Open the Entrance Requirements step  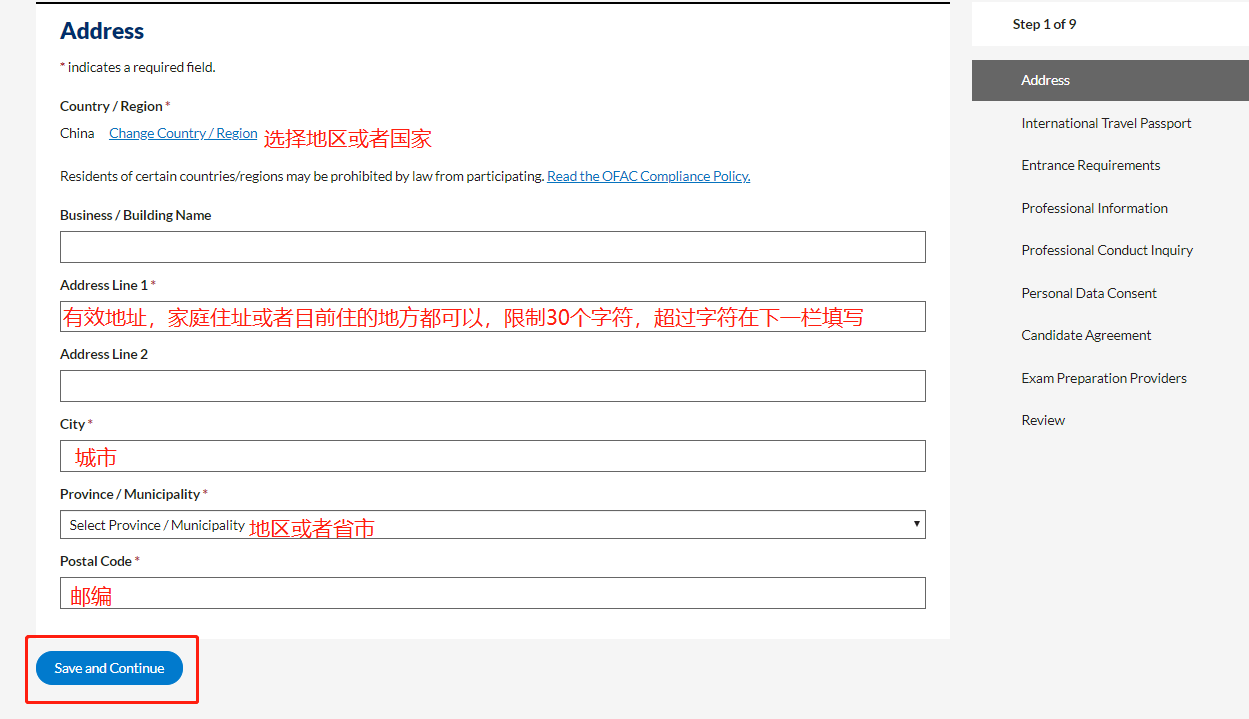(x=1091, y=165)
